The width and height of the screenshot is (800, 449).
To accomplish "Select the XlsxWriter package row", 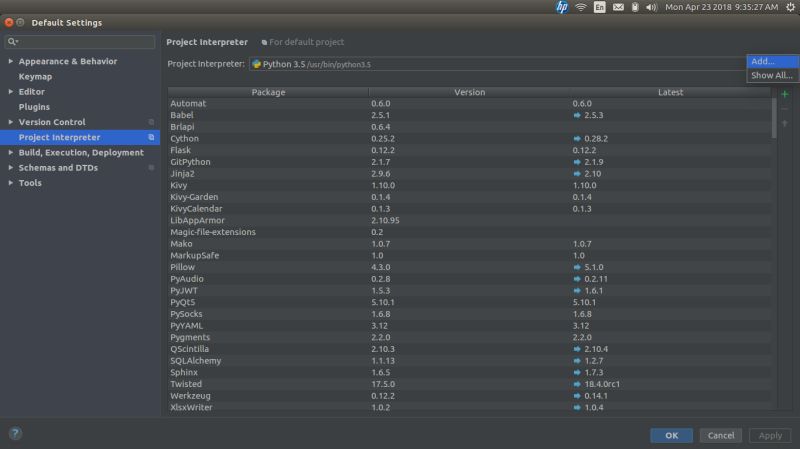I will point(469,408).
